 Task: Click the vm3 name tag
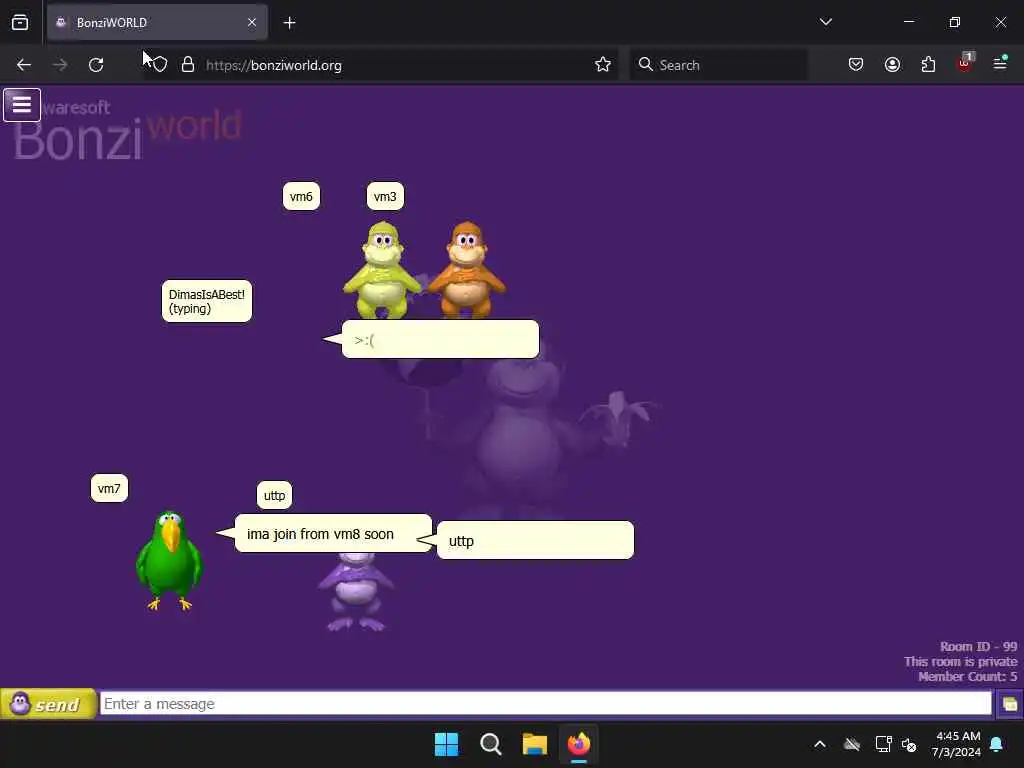385,197
